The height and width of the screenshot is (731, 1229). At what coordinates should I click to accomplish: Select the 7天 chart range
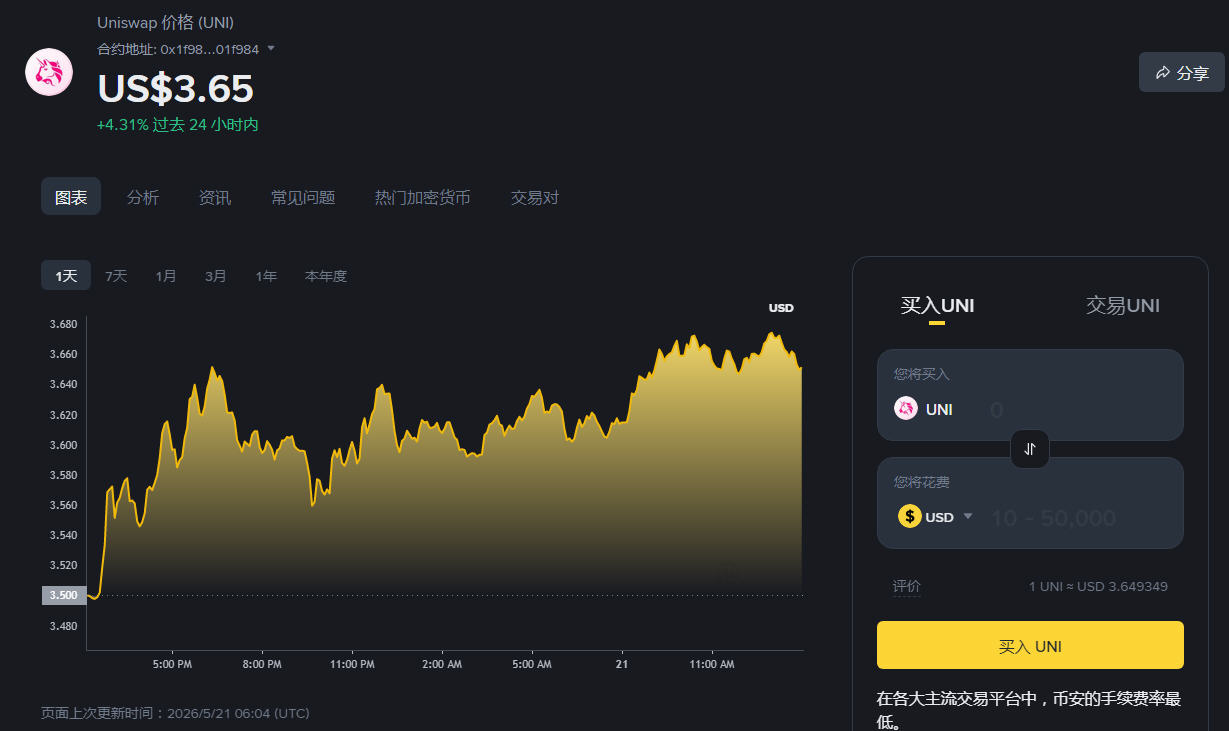[x=116, y=276]
